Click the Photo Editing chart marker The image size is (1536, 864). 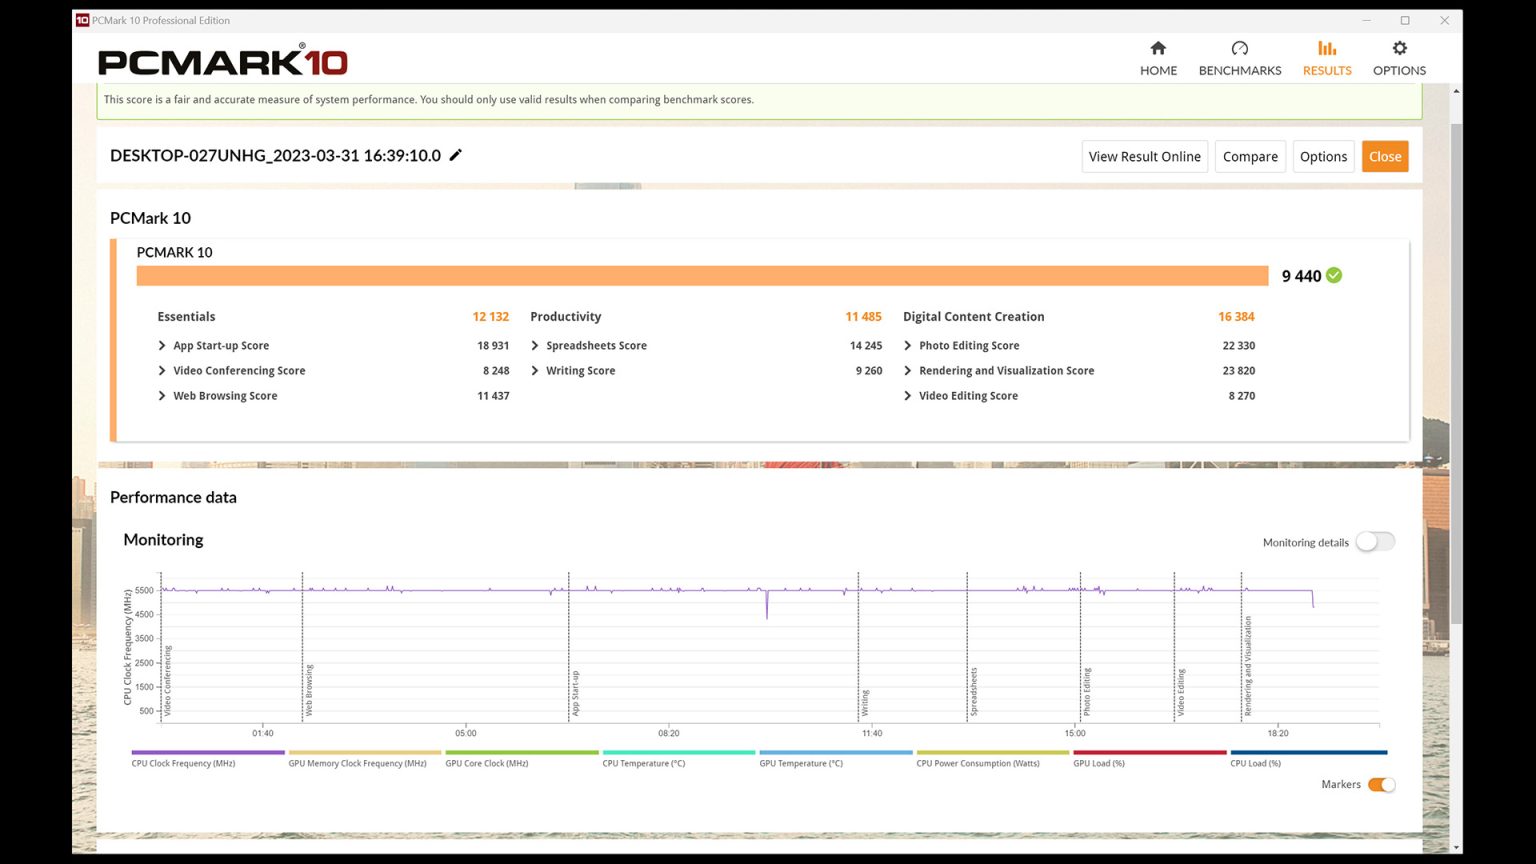[1087, 692]
